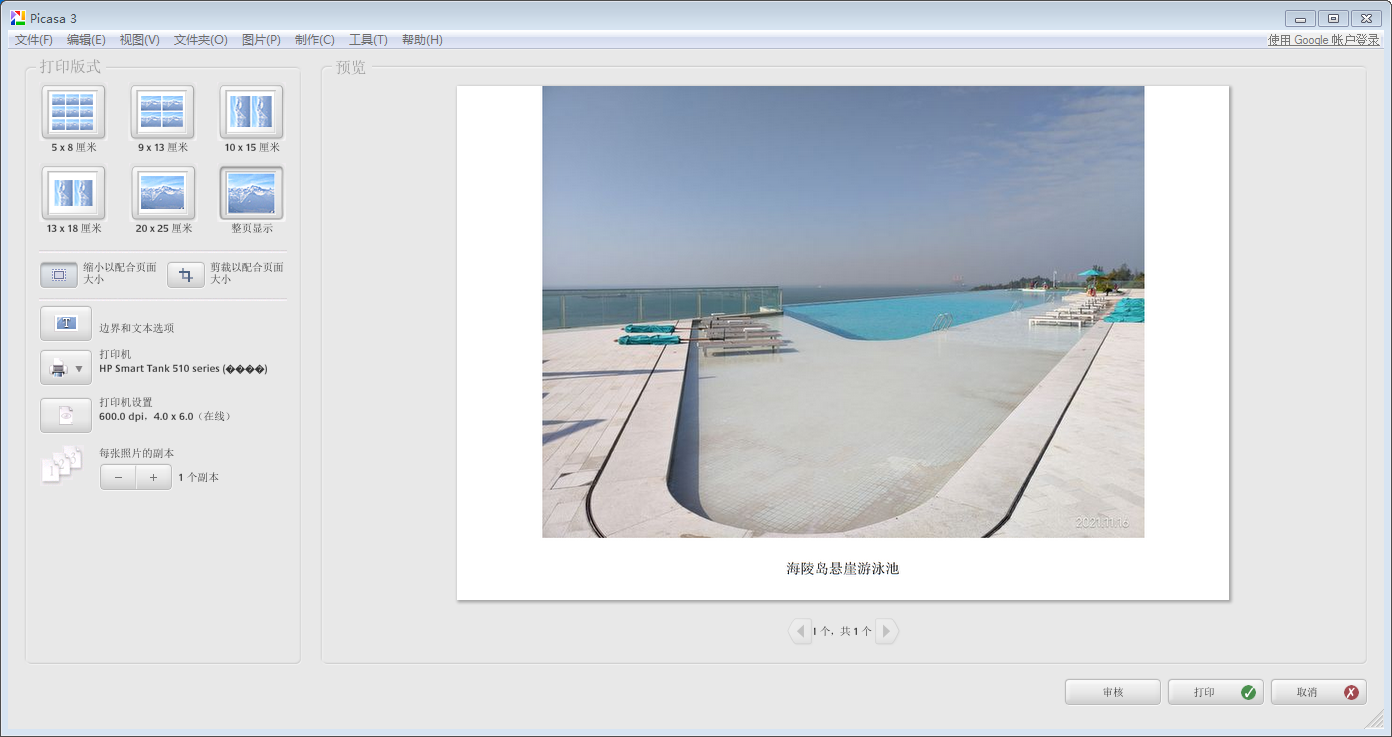Toggle 缩小以配合页面大小 shrink to fit
Viewport: 1392px width, 737px height.
click(59, 275)
